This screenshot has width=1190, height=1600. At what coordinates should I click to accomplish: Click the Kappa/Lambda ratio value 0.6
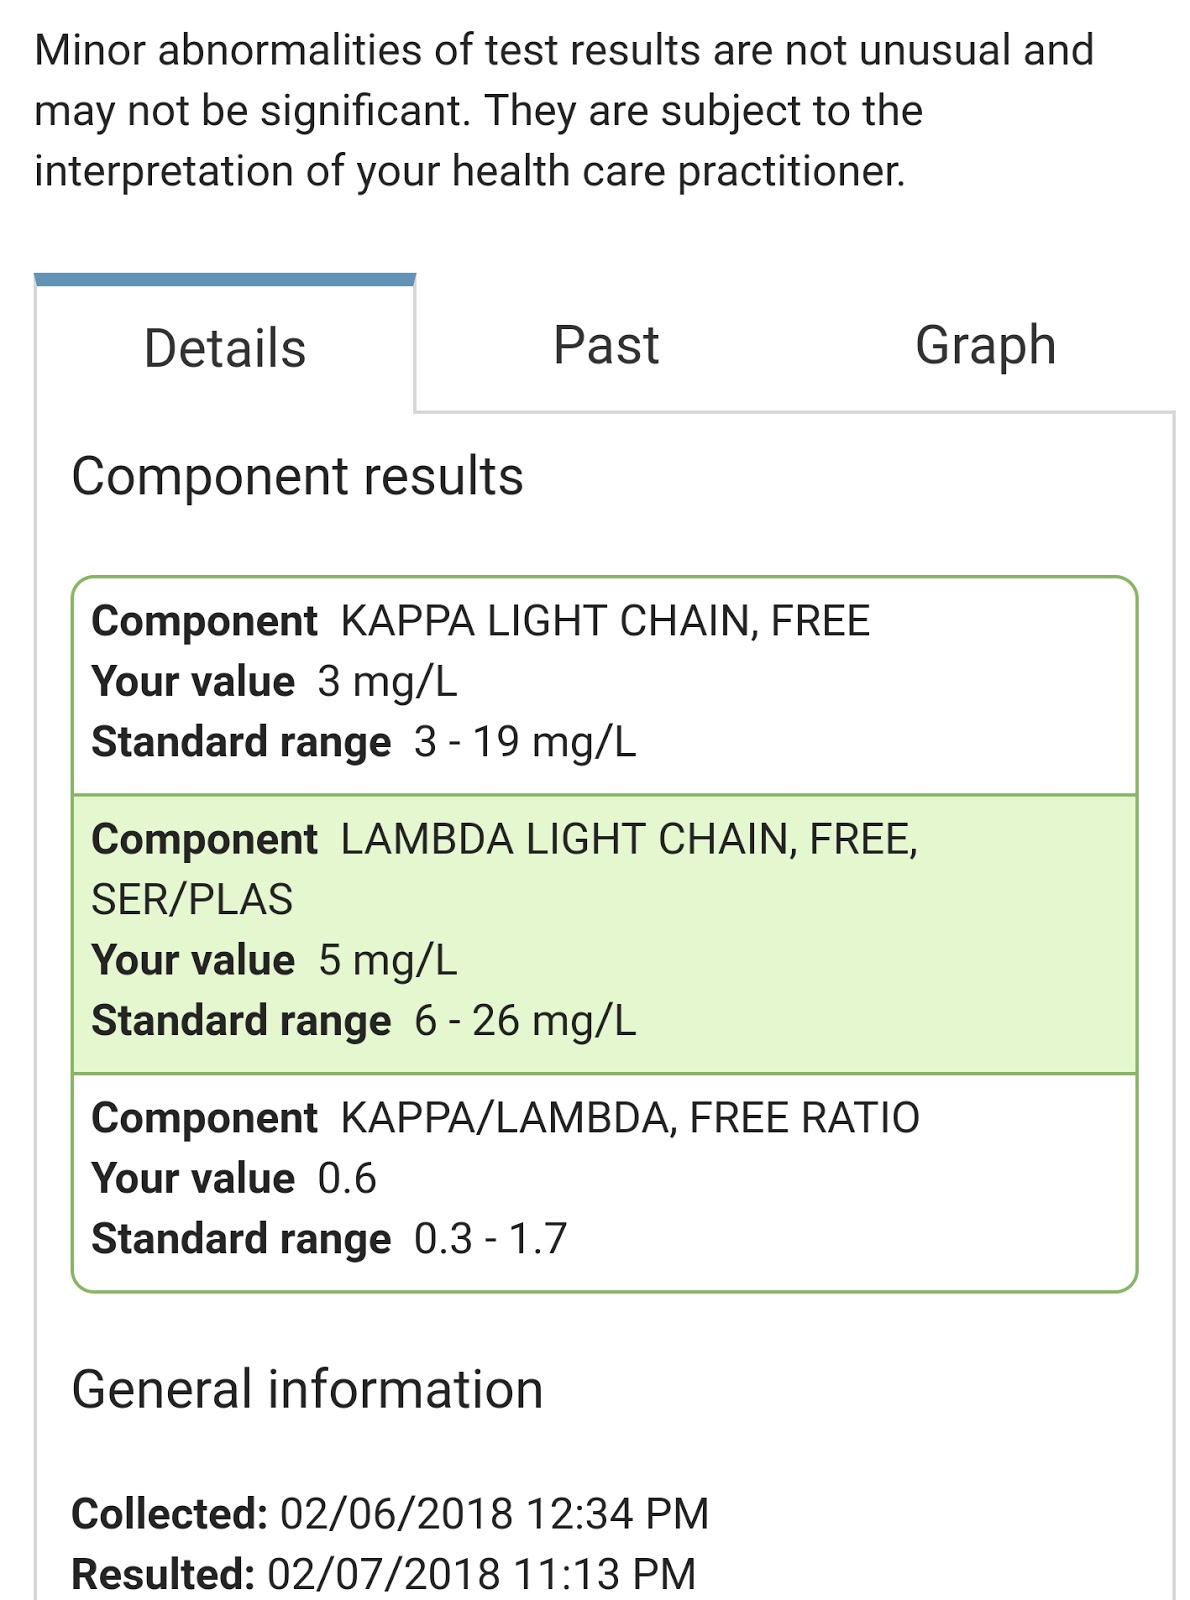tap(347, 1178)
